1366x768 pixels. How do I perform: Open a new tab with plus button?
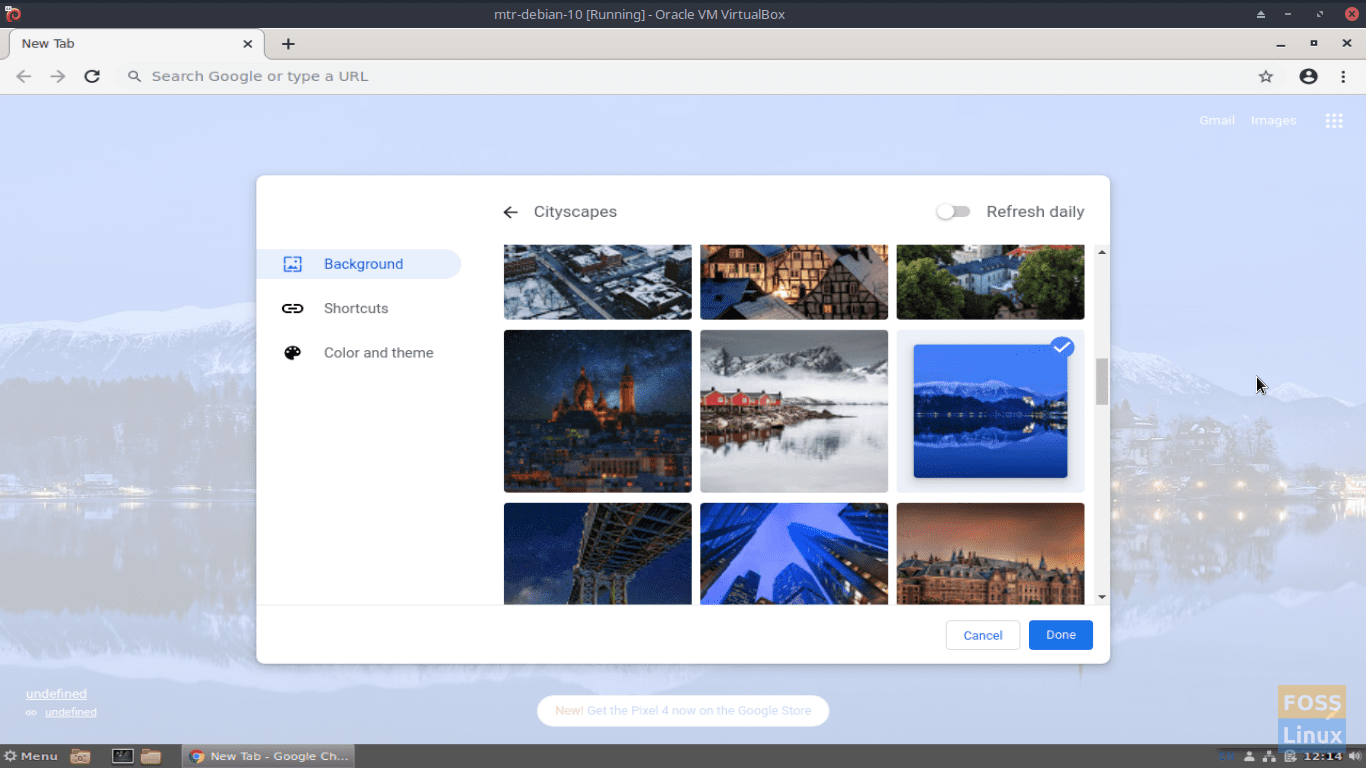288,44
